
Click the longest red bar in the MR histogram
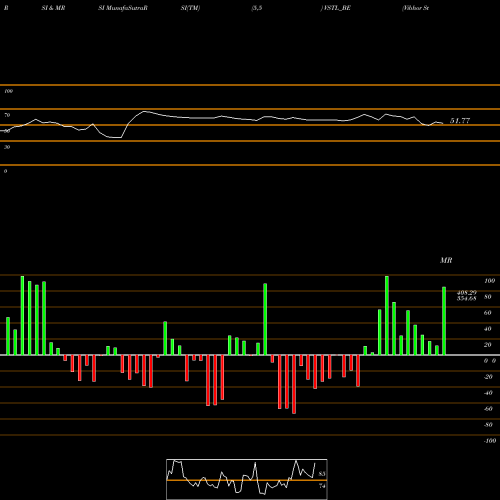[x=294, y=384]
